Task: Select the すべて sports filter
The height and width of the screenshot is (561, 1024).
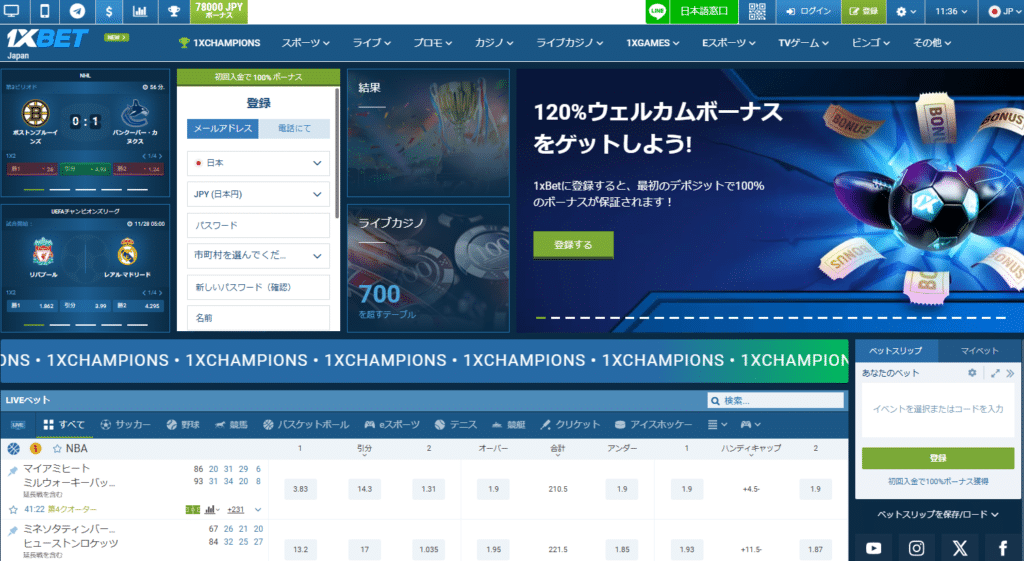Action: point(64,425)
